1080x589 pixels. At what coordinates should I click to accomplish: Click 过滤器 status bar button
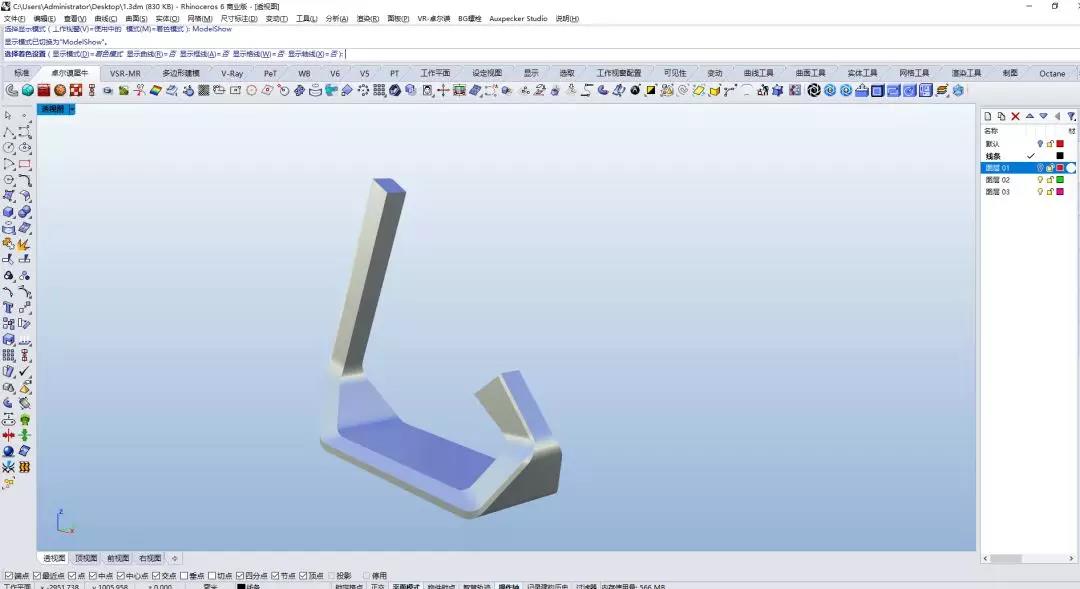coord(585,586)
